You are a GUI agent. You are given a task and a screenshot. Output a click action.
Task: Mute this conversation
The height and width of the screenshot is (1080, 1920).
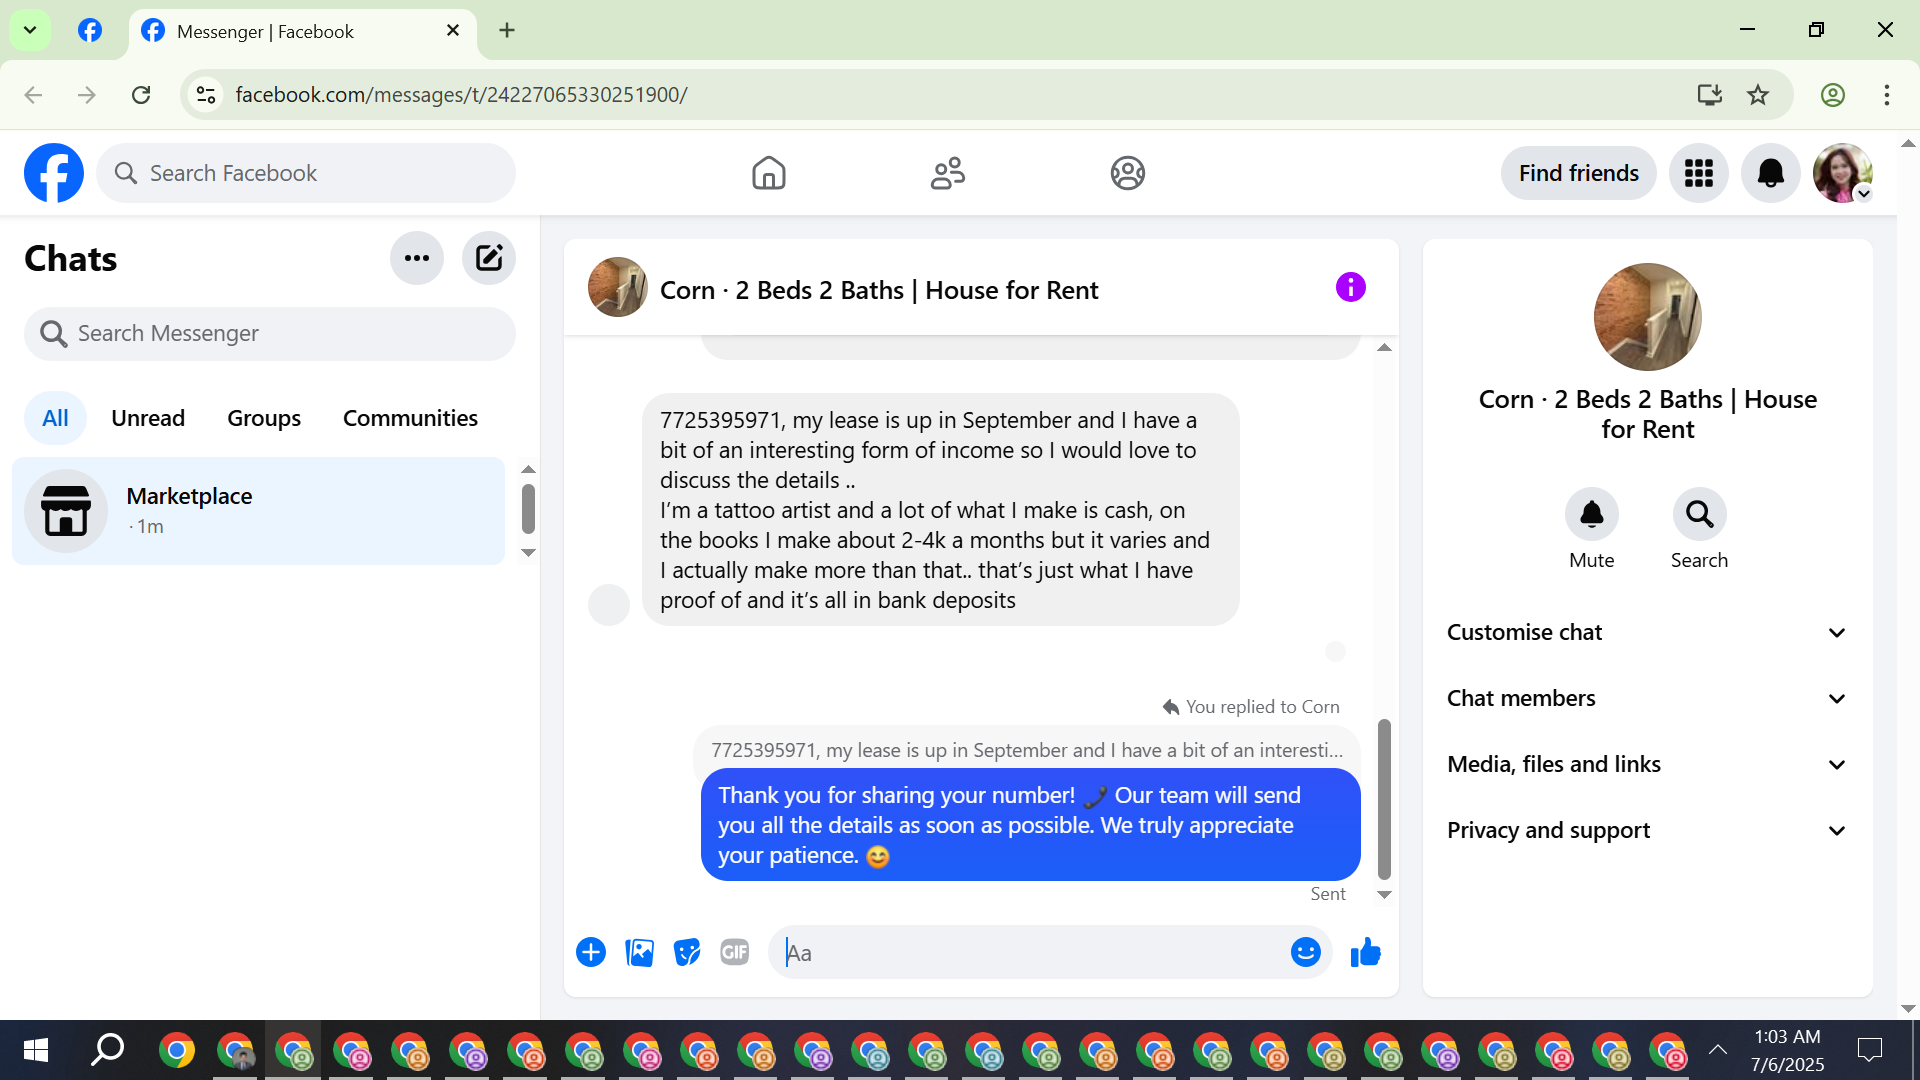[1591, 515]
